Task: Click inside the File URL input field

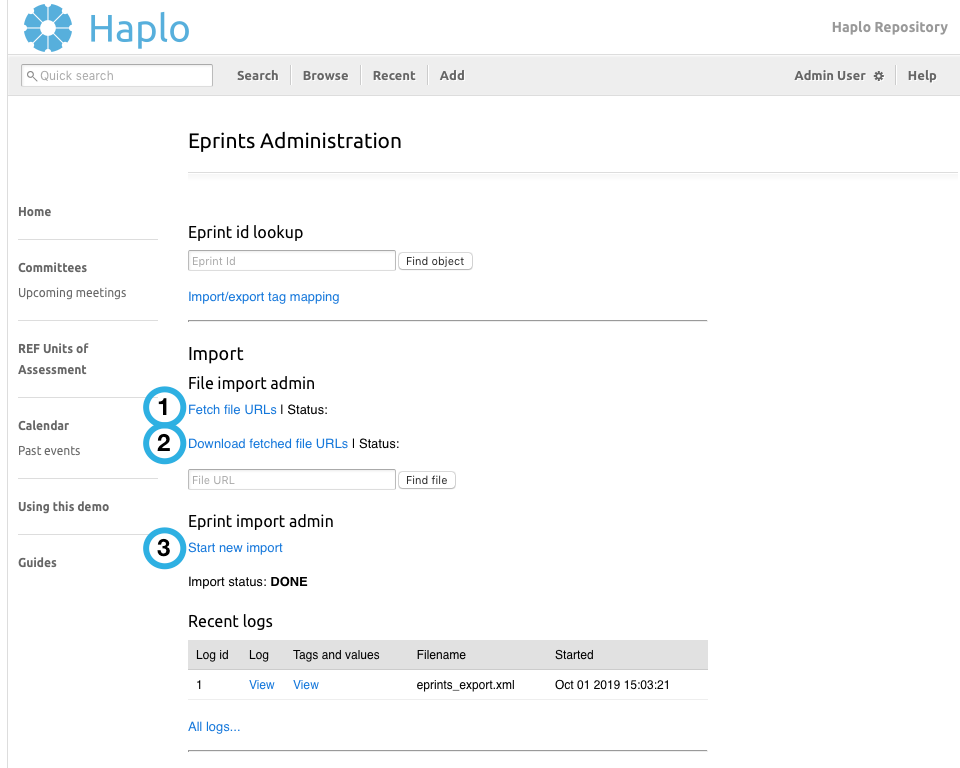Action: 291,479
